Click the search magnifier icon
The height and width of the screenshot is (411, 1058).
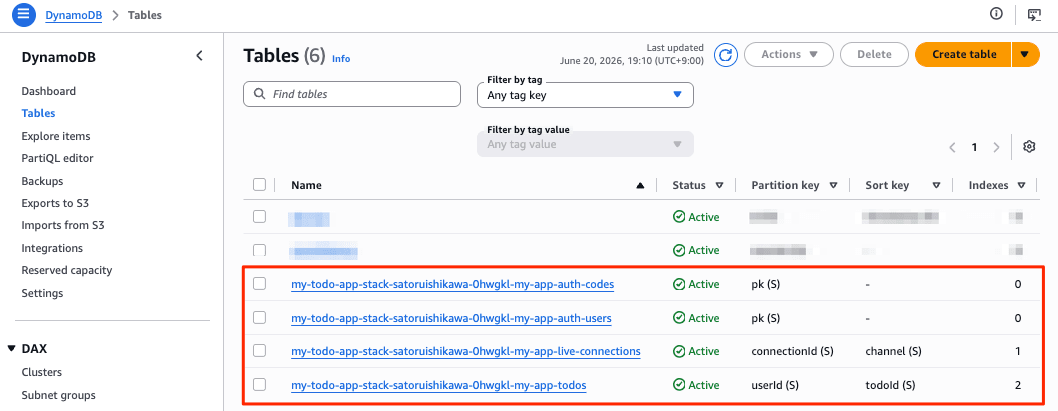pos(259,94)
